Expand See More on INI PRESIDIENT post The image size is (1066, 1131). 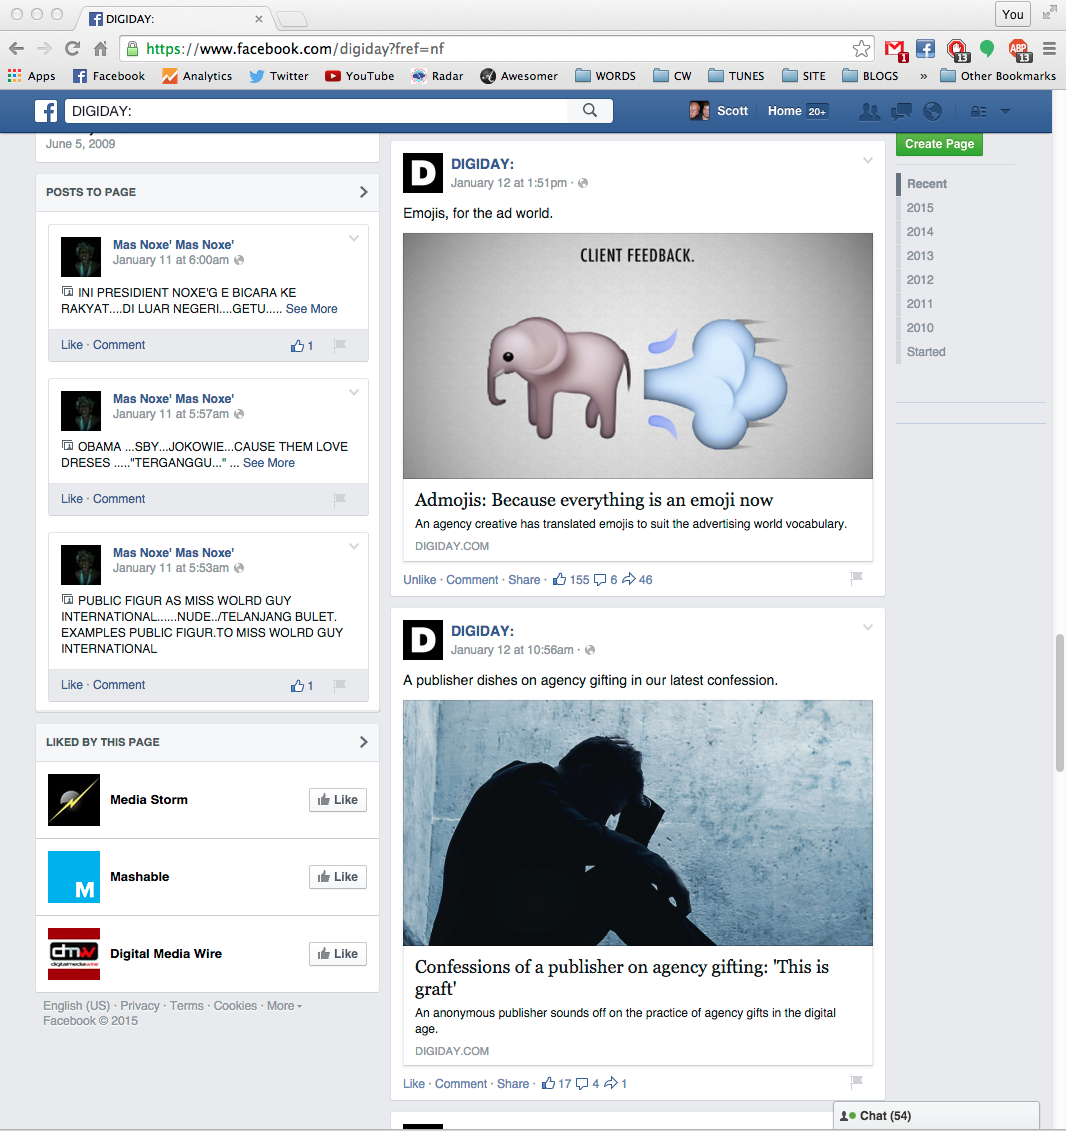(312, 309)
